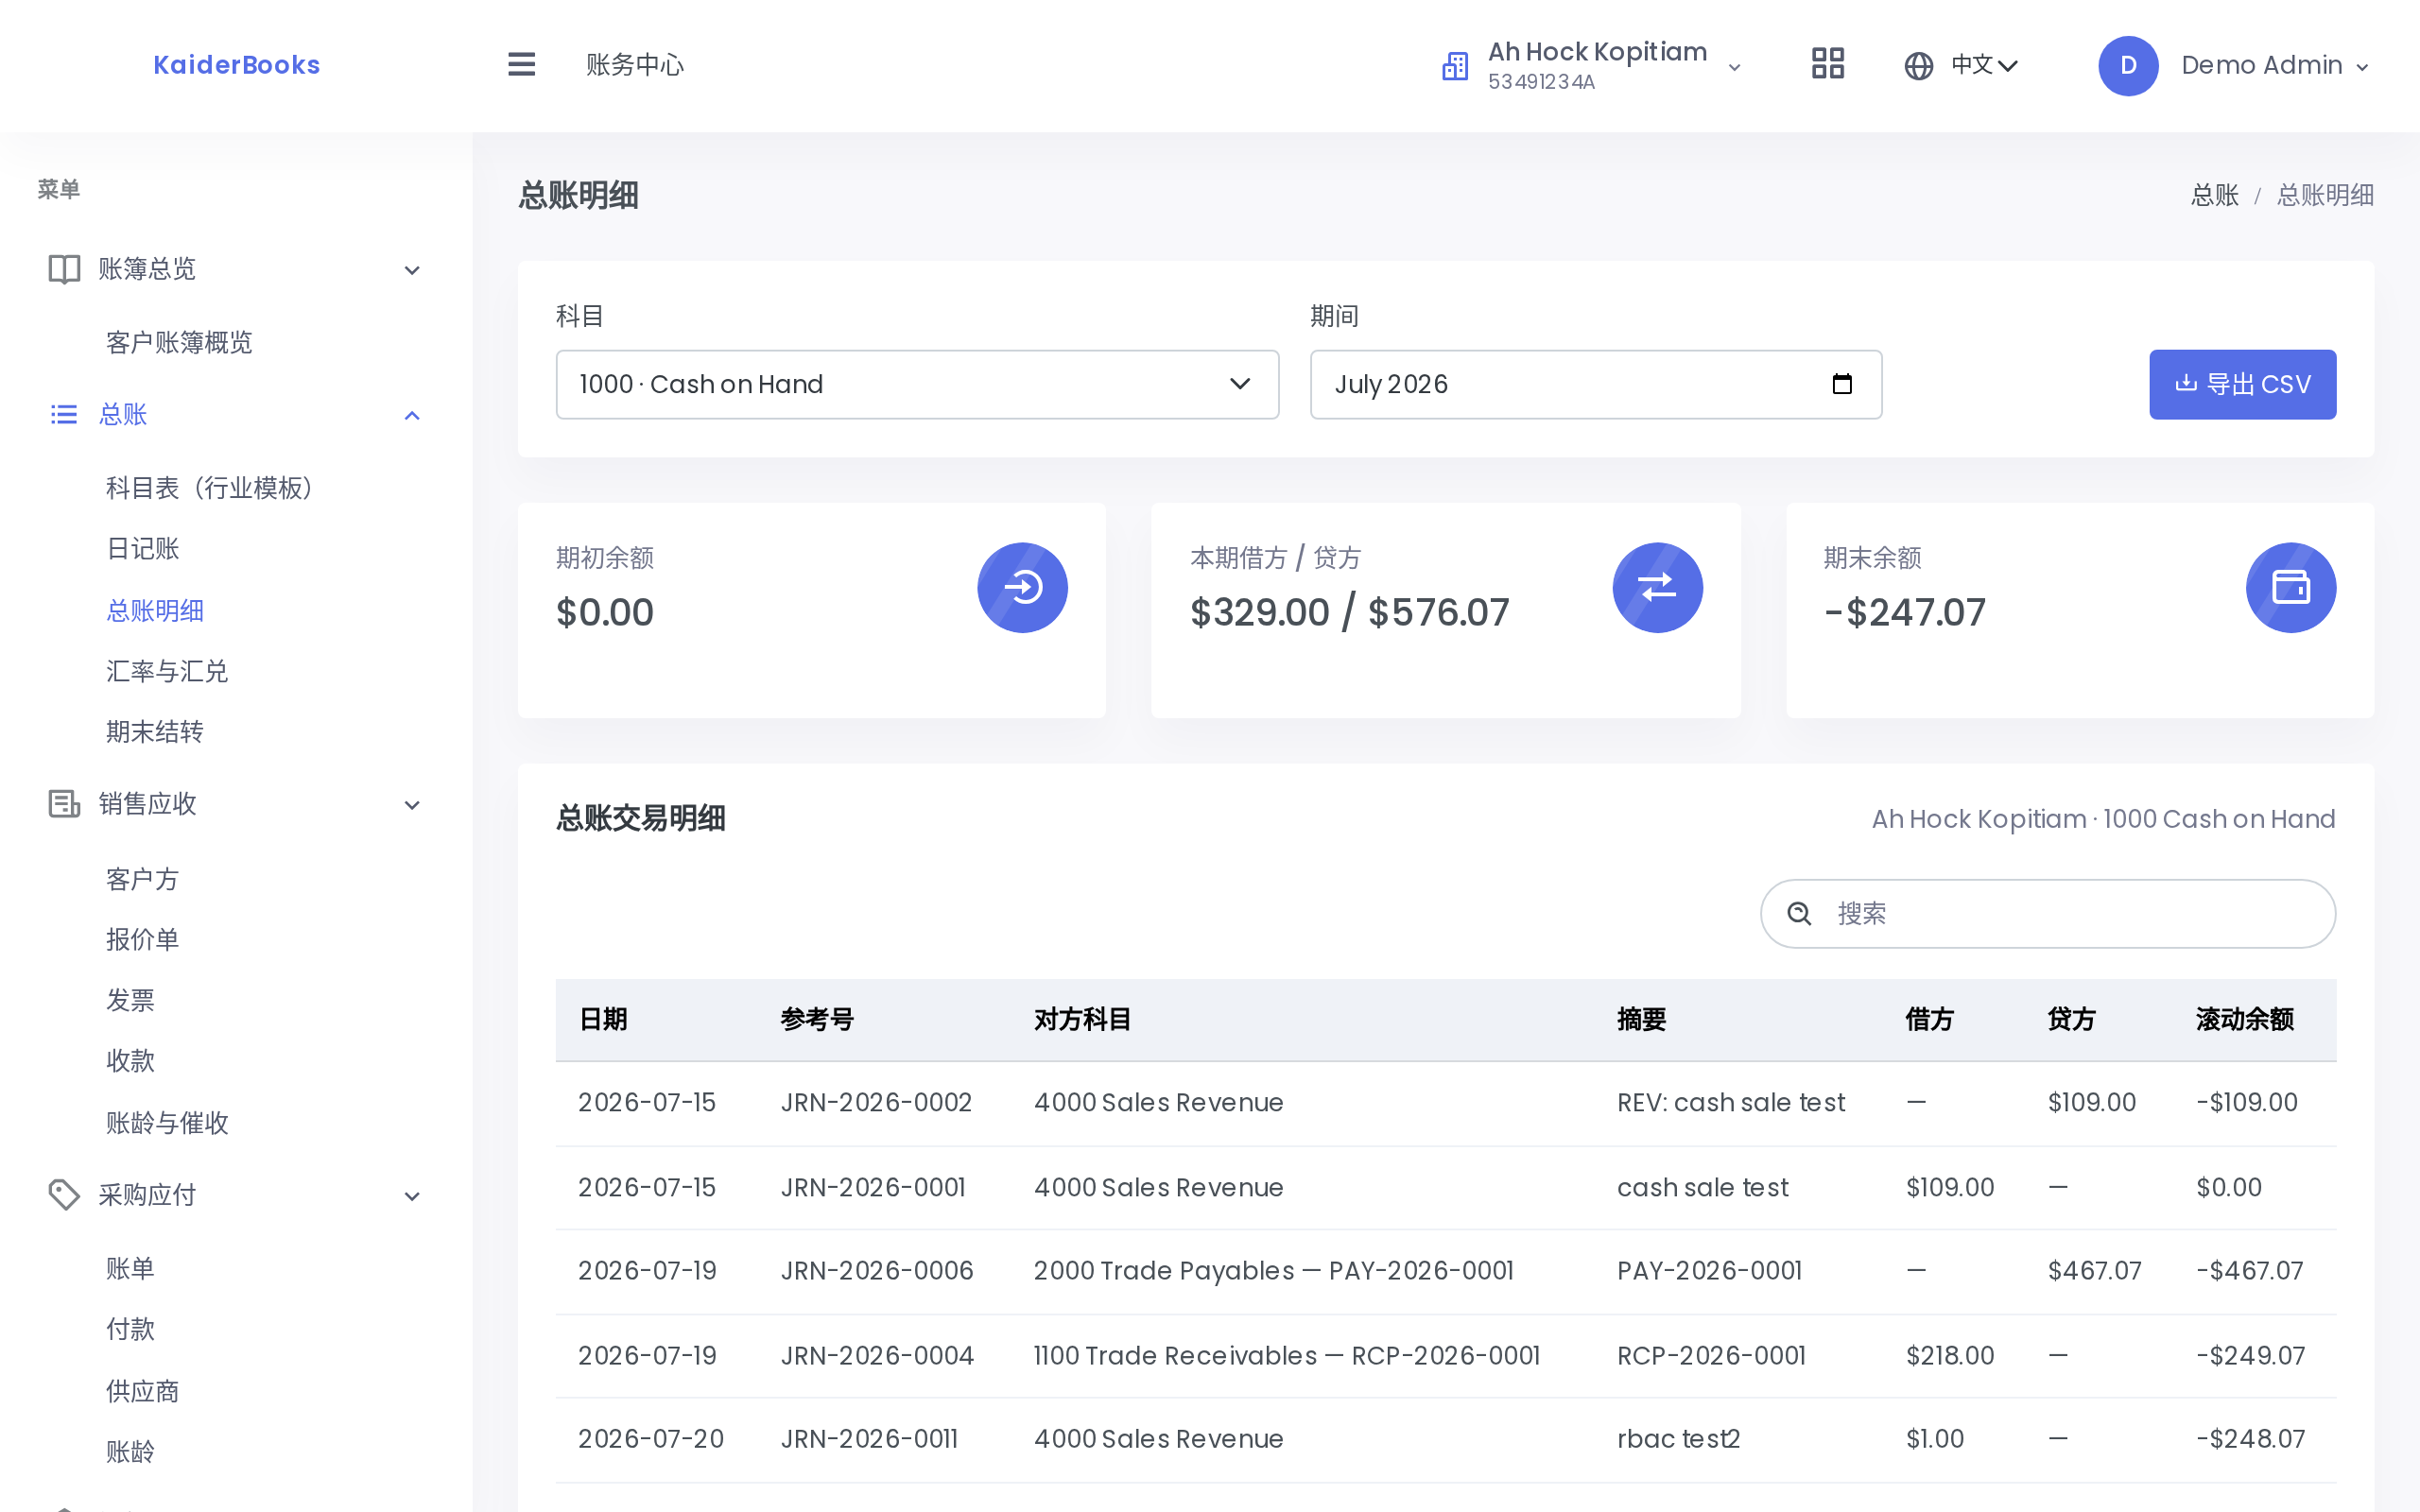Click the search magnifier icon
The width and height of the screenshot is (2420, 1512).
[1799, 913]
